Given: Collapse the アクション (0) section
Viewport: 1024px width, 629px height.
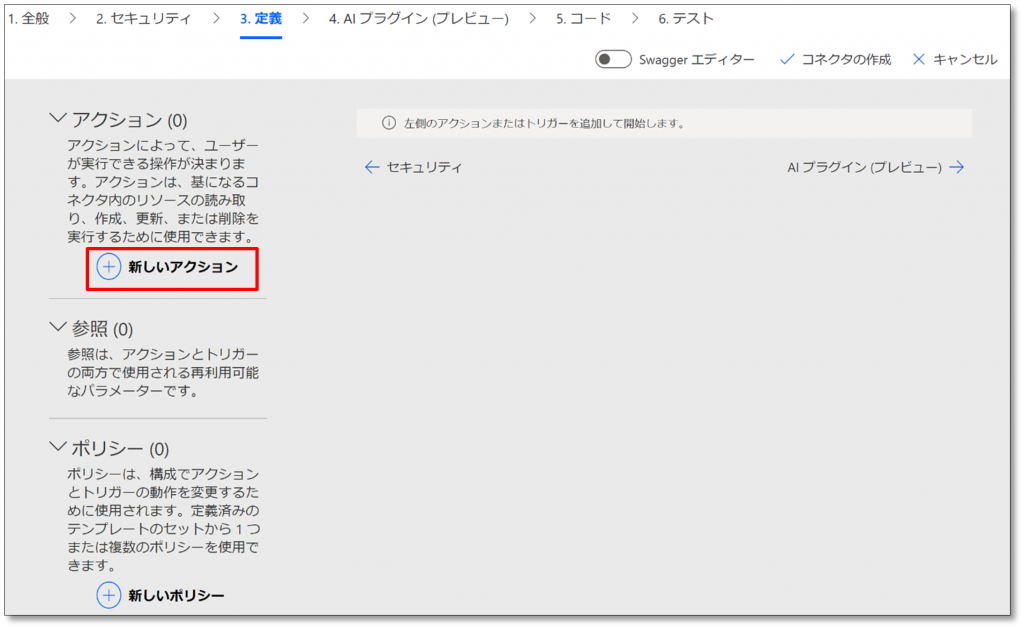Looking at the screenshot, I should pyautogui.click(x=57, y=118).
